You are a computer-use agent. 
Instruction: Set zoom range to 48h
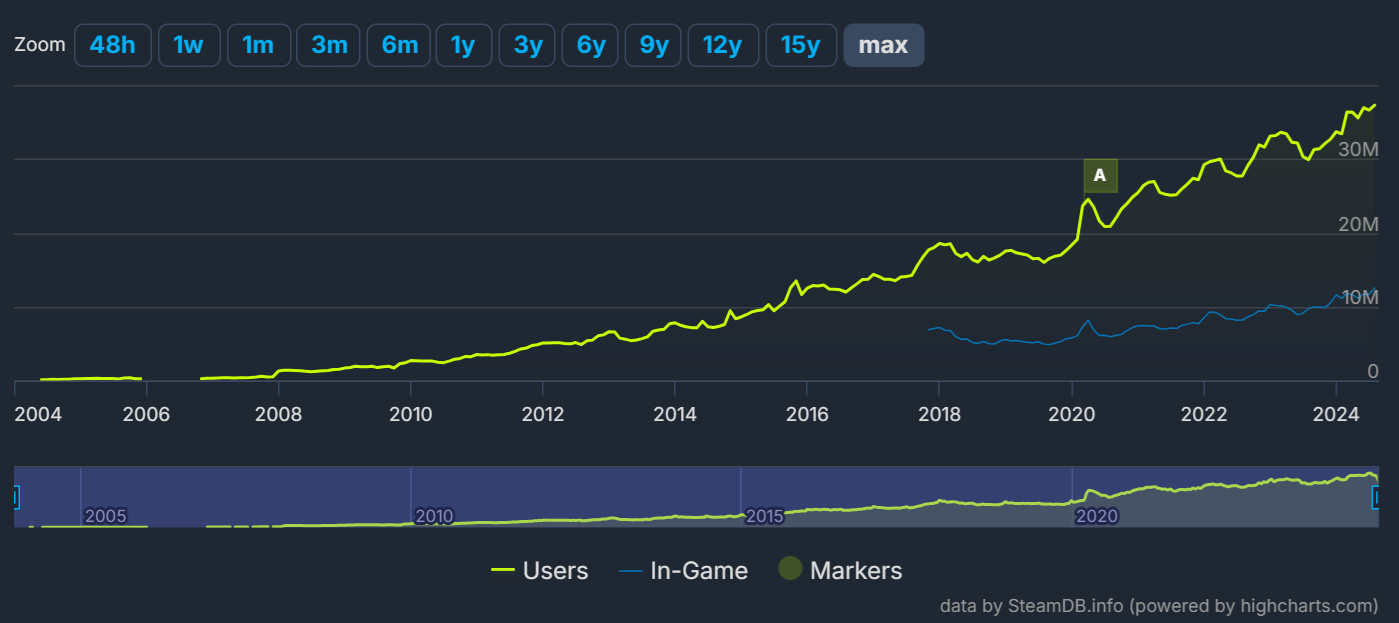coord(113,45)
